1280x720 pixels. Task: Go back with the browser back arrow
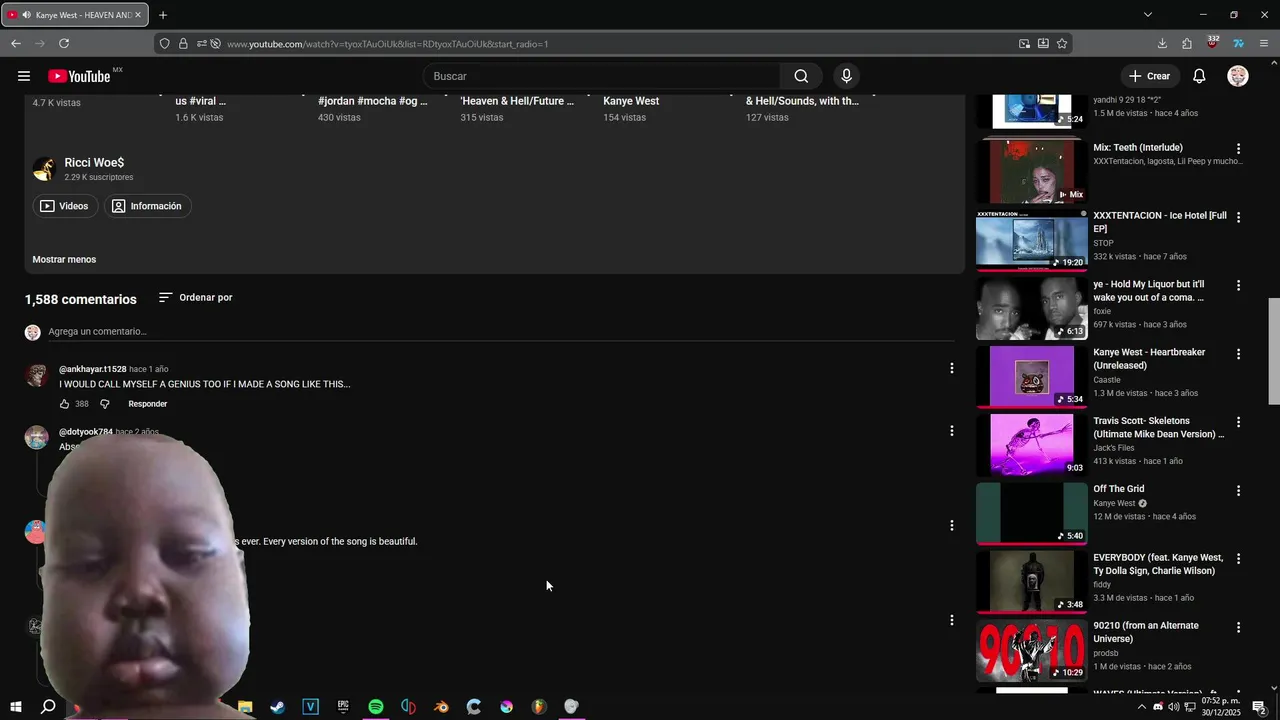click(16, 44)
